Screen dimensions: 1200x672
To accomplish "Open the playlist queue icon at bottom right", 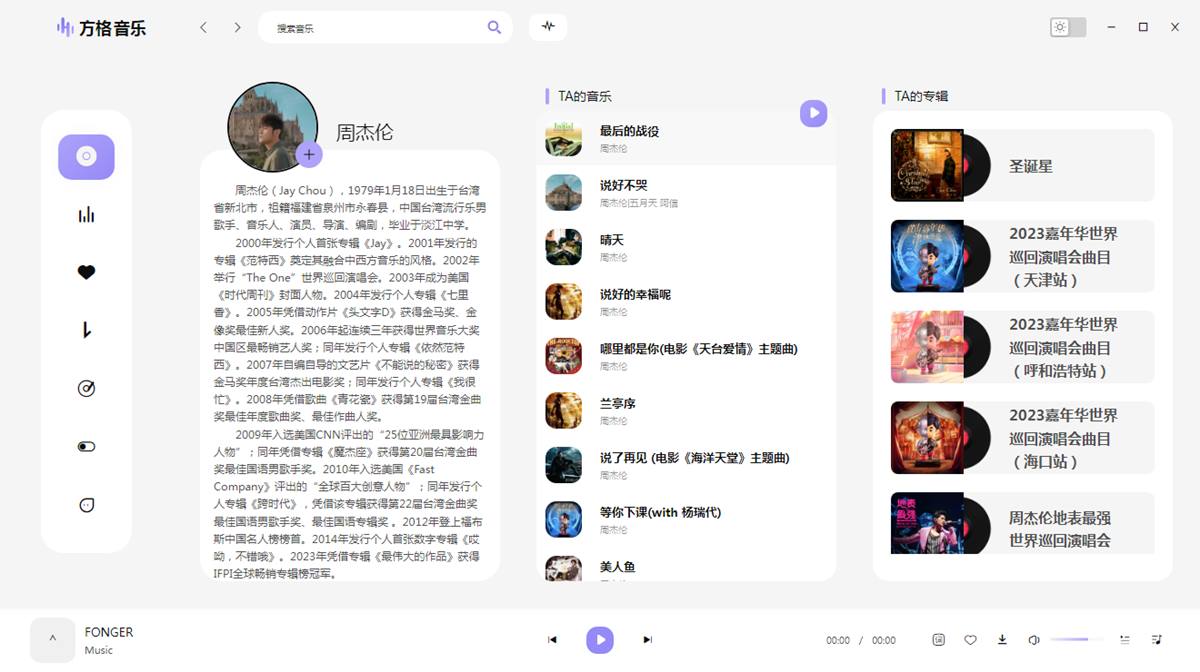I will tap(1157, 640).
